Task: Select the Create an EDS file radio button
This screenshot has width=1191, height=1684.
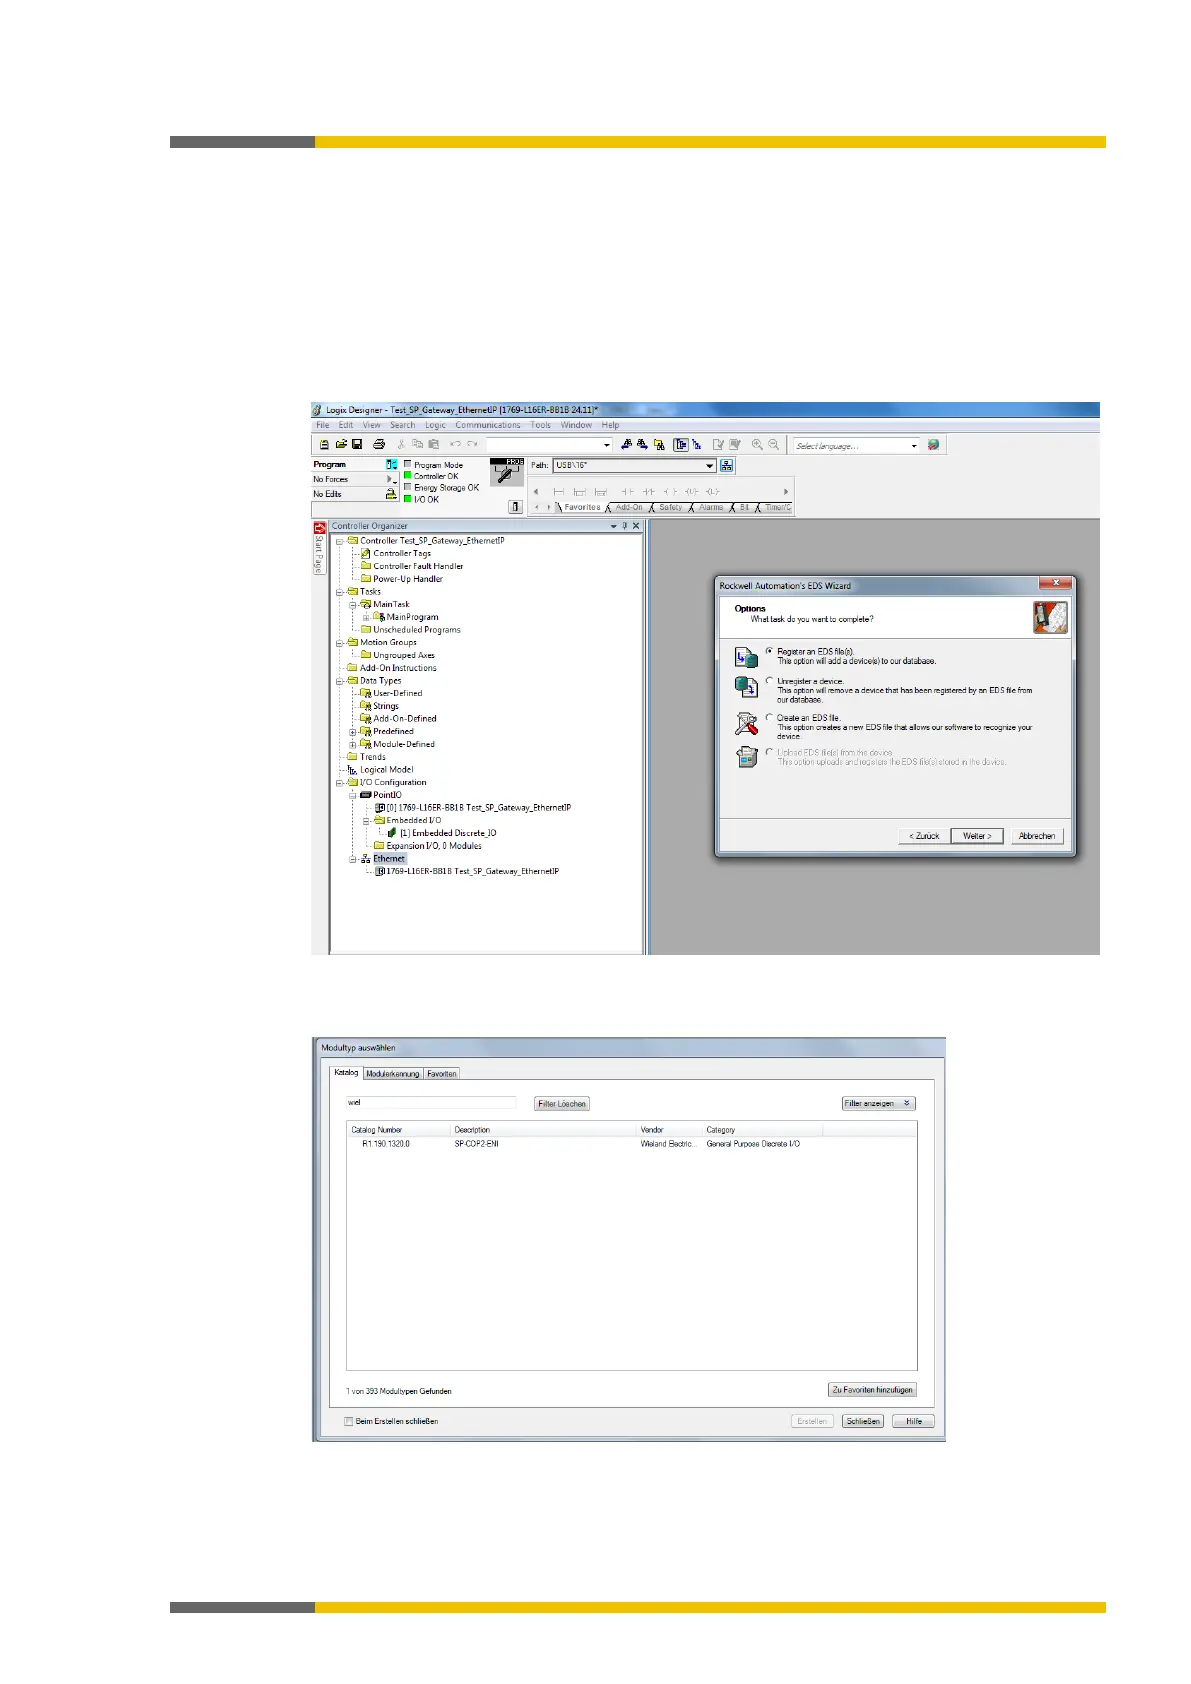Action: point(769,717)
